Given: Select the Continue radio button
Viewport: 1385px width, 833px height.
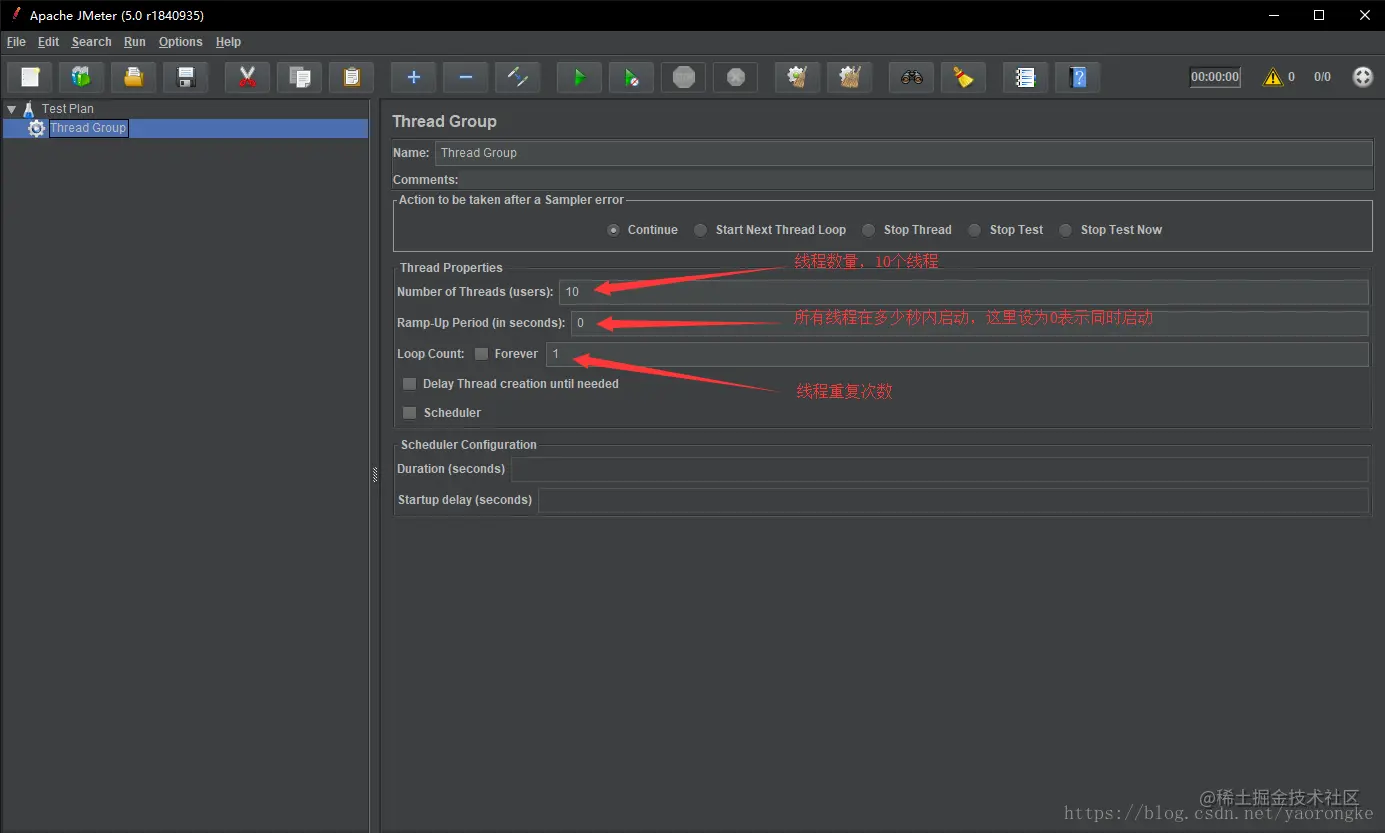Looking at the screenshot, I should (613, 230).
